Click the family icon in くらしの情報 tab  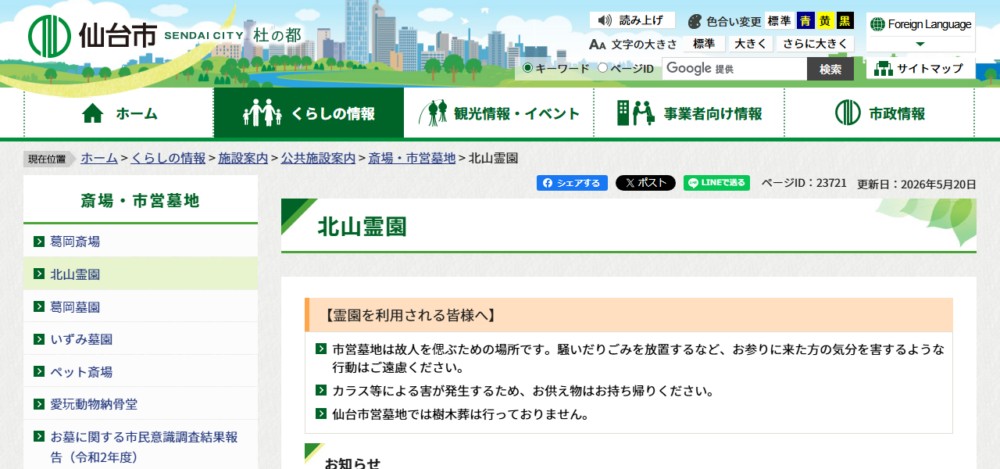click(262, 112)
